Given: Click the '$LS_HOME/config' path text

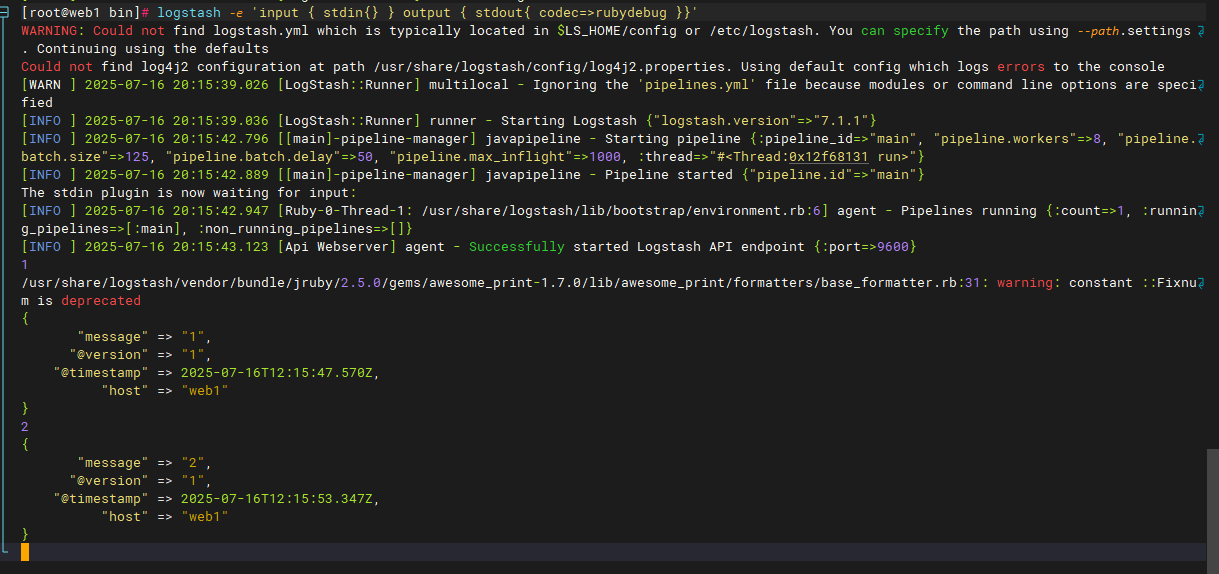Looking at the screenshot, I should (x=617, y=30).
